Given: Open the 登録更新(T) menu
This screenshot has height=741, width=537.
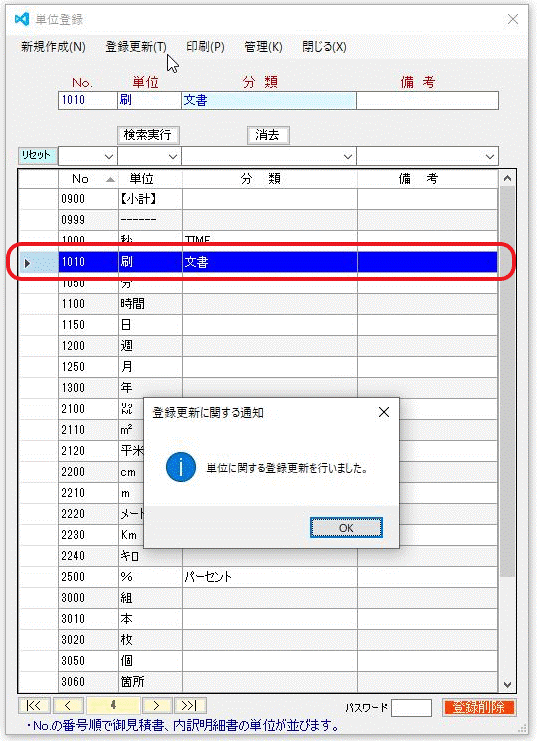Looking at the screenshot, I should click(136, 47).
